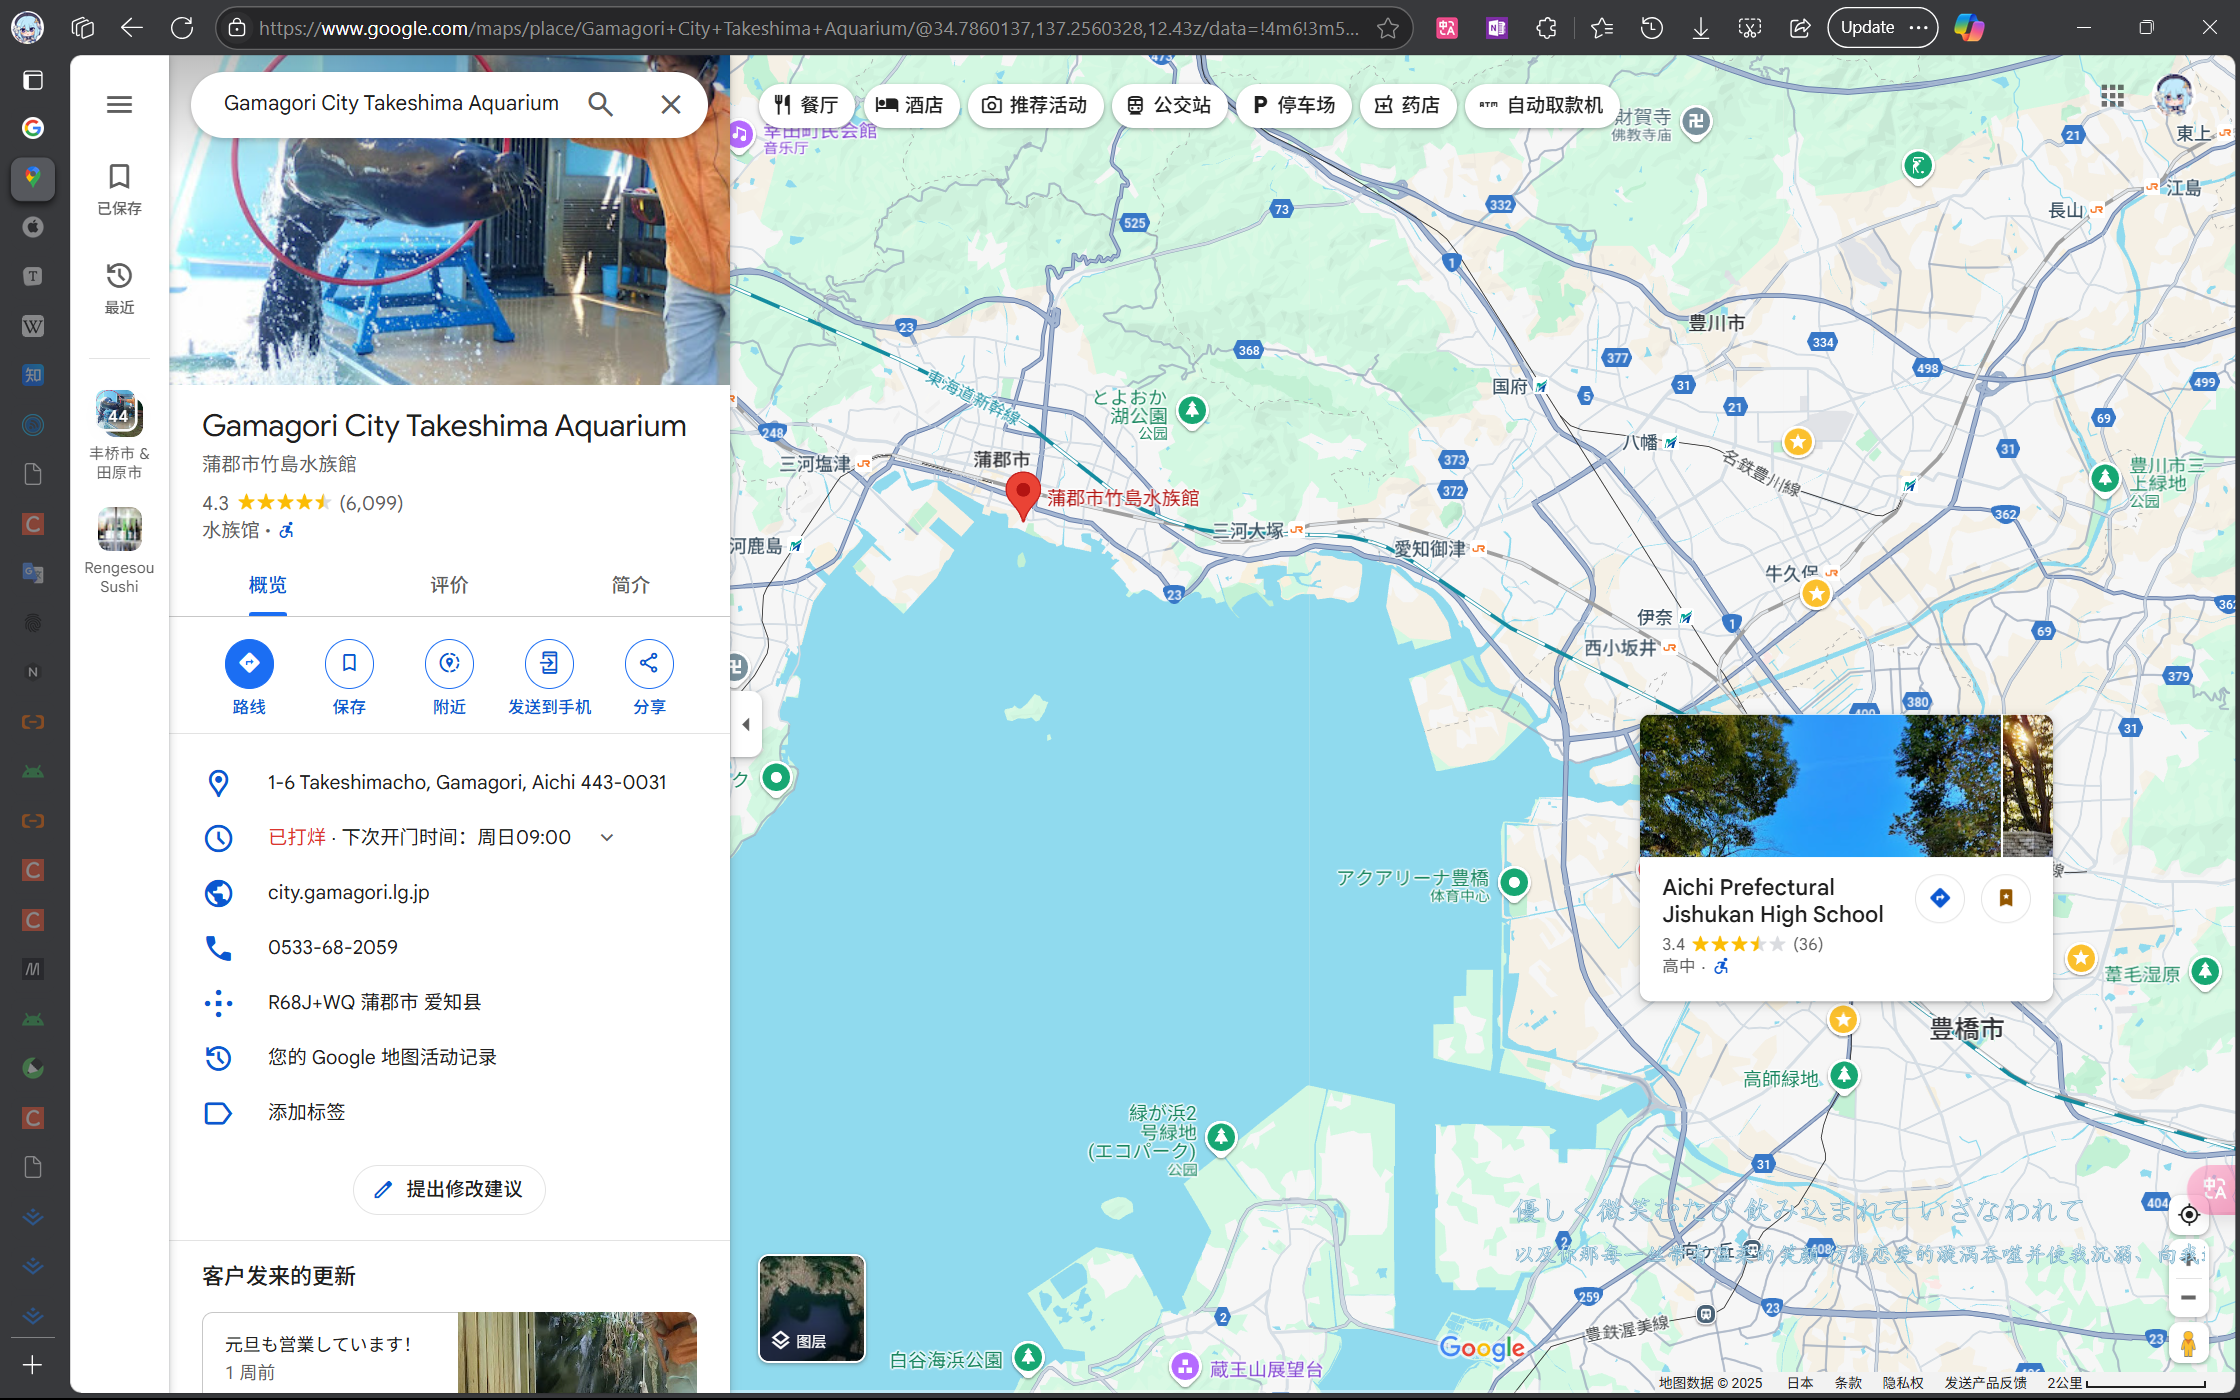2240x1400 pixels.
Task: Open the recent Toyohashi & Tahara item
Action: (x=119, y=435)
